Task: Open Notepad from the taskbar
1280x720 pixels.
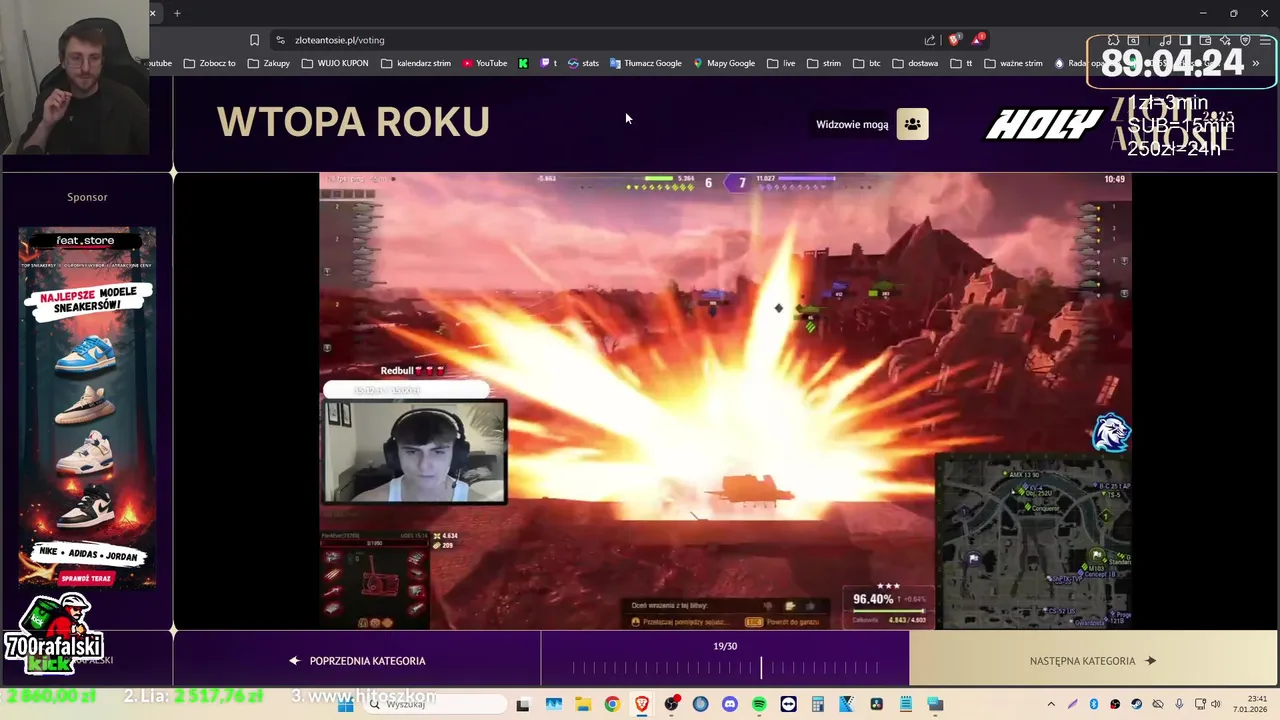Action: [906, 704]
